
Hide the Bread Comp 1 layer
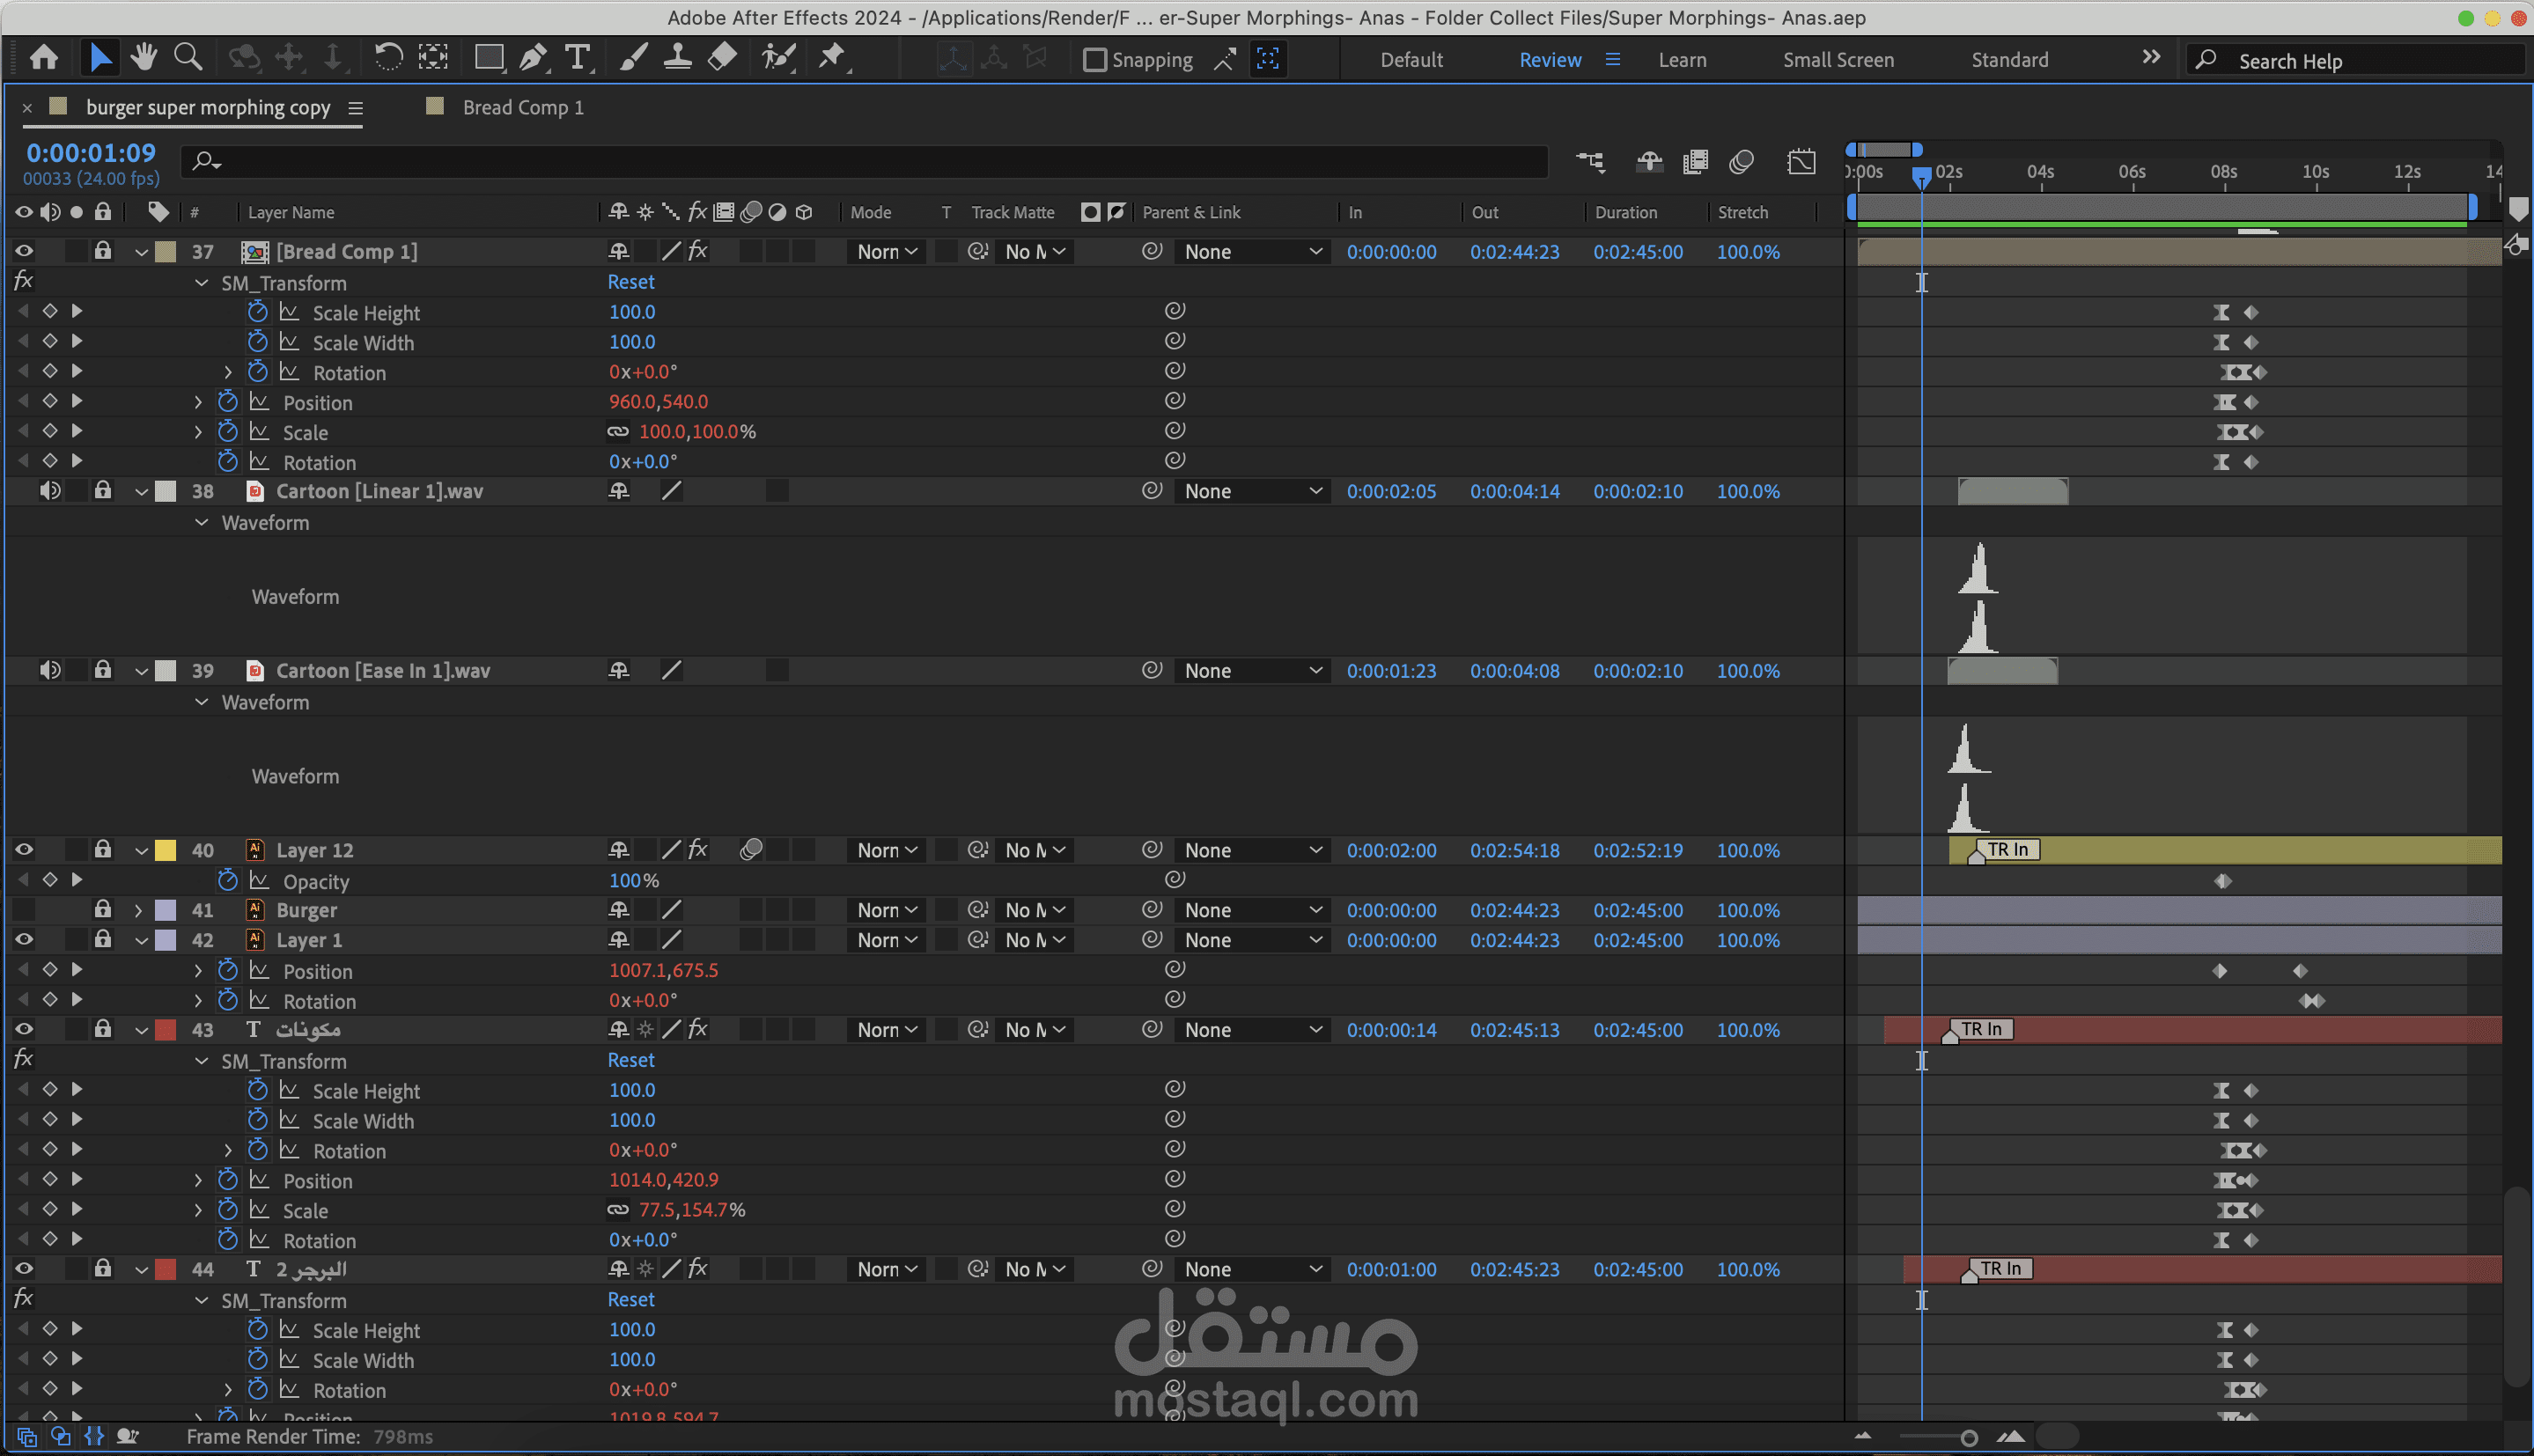point(24,252)
